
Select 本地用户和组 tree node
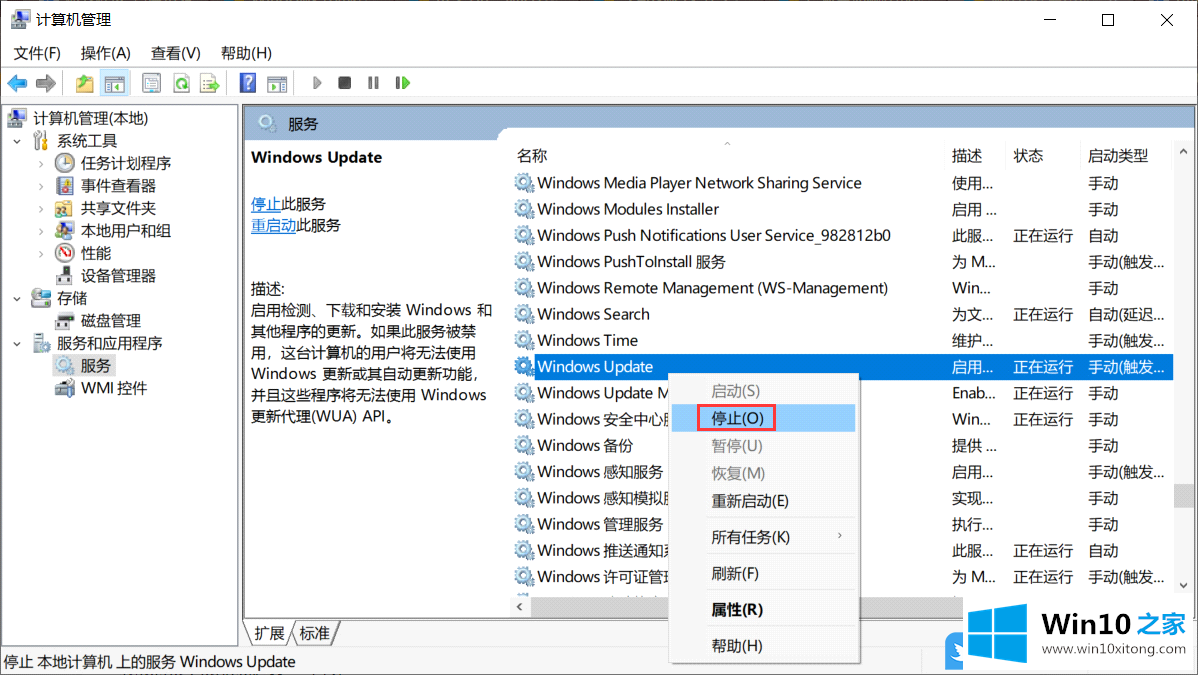point(125,231)
